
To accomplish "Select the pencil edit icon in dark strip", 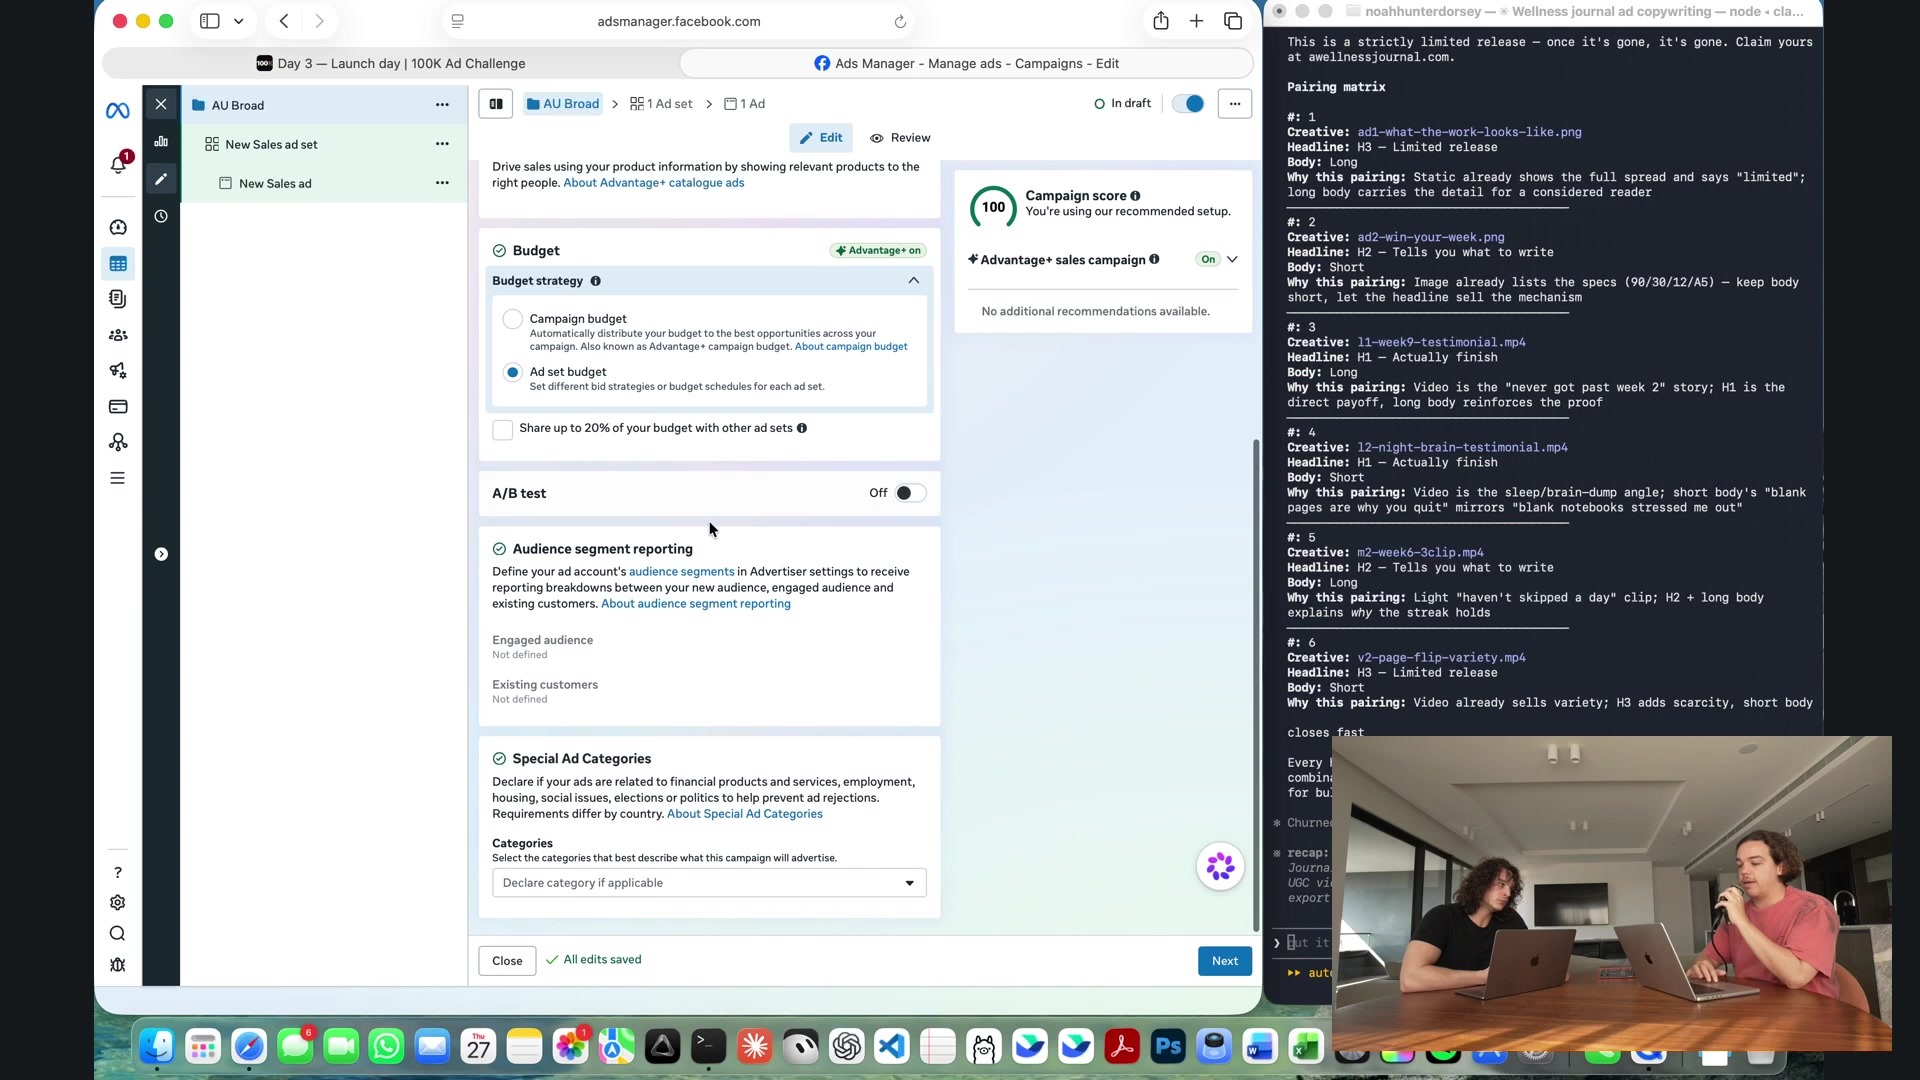I will [x=161, y=179].
